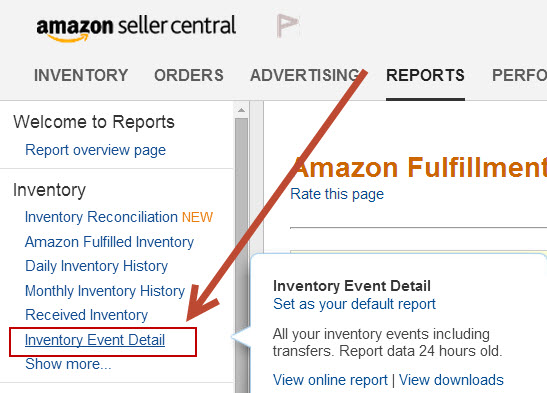Click the flag icon in the header

287,26
